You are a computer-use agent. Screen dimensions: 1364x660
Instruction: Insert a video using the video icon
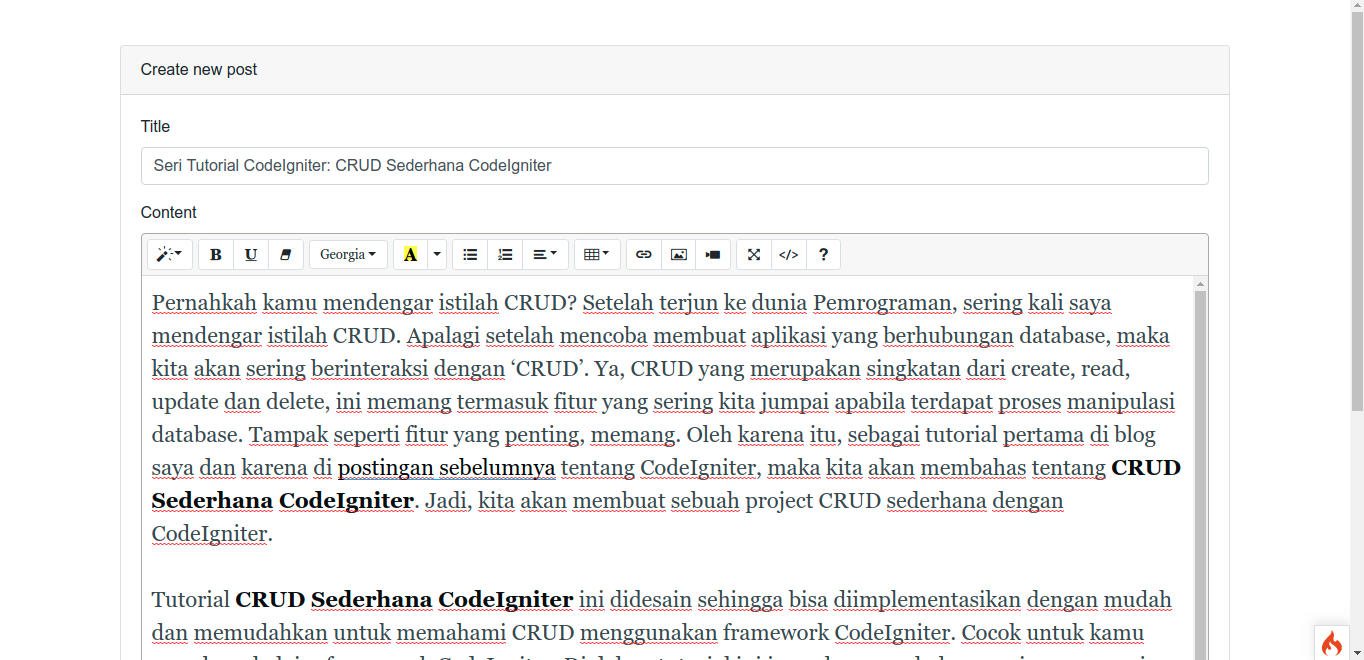[713, 254]
